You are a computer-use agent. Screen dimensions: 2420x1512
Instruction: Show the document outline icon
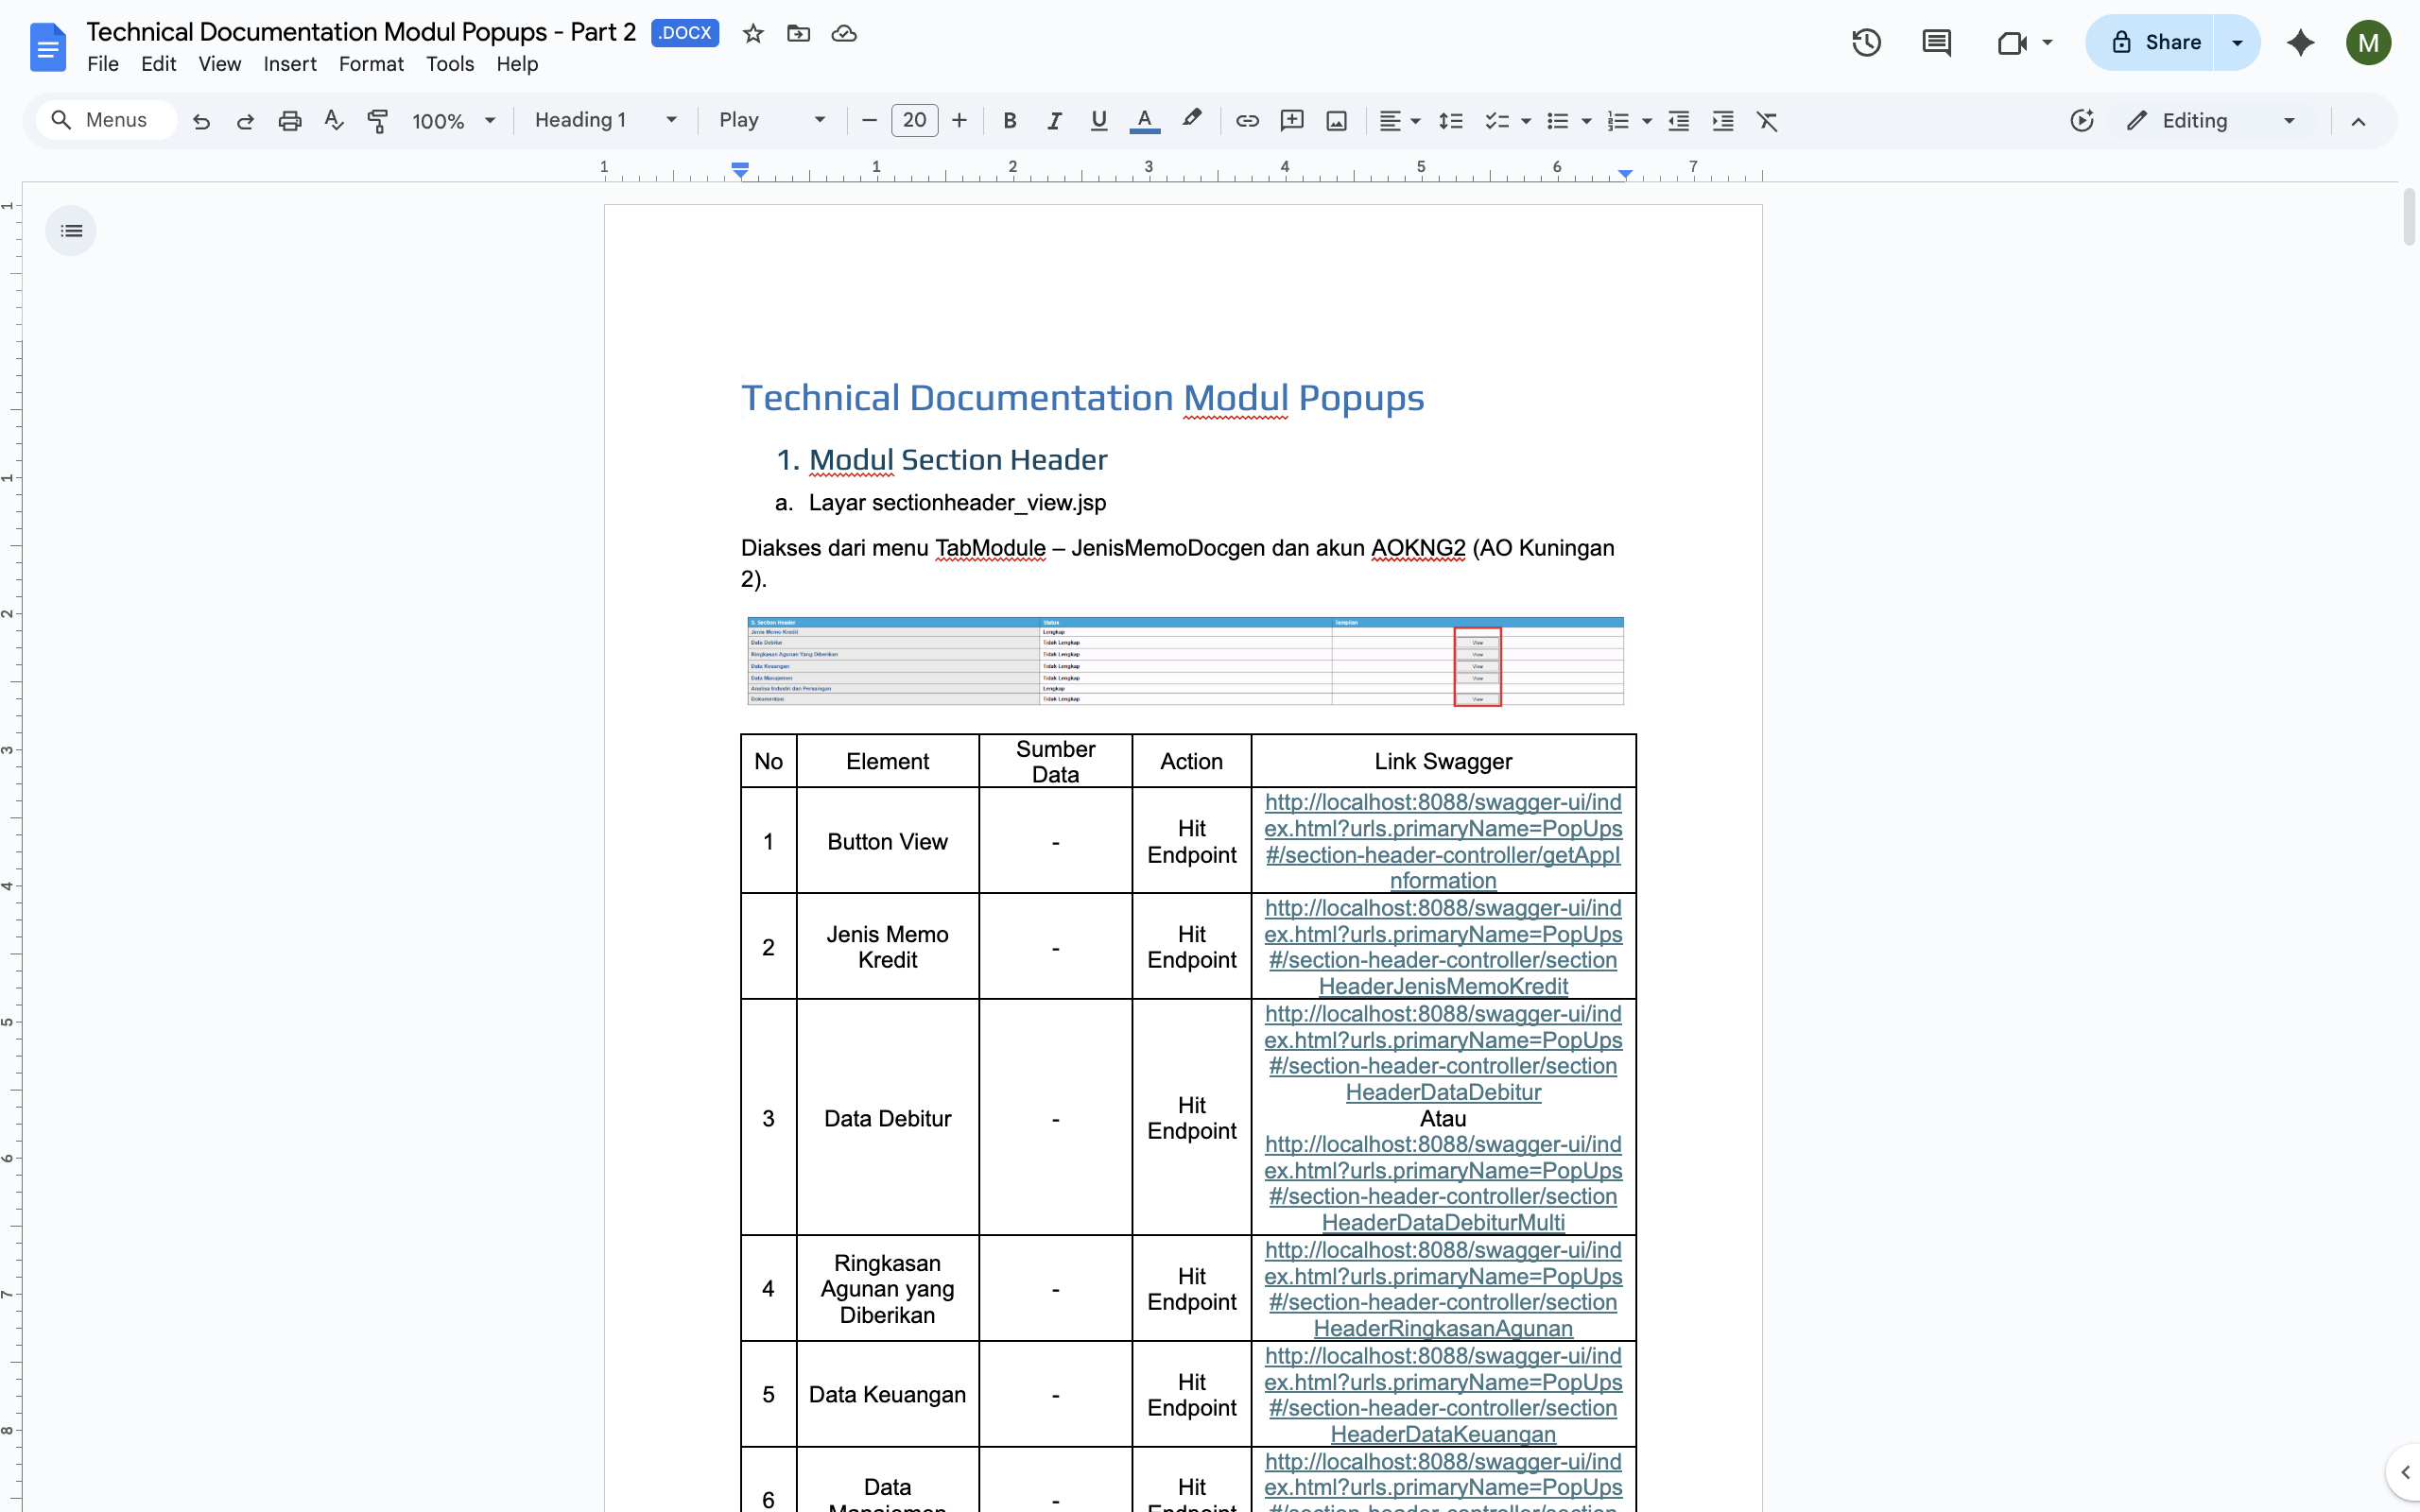71,231
